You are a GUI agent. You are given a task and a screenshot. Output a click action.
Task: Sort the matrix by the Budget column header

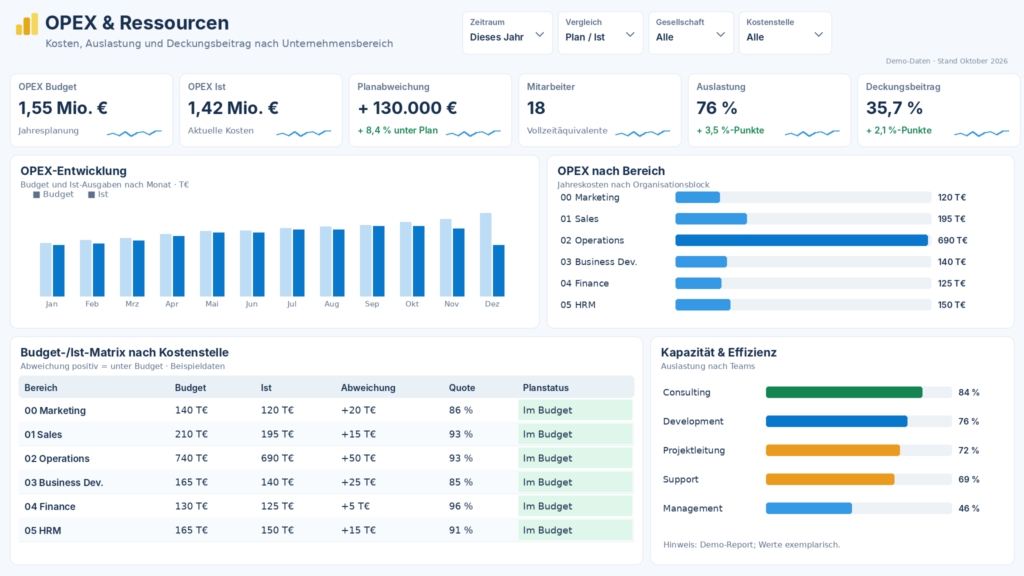[x=190, y=388]
